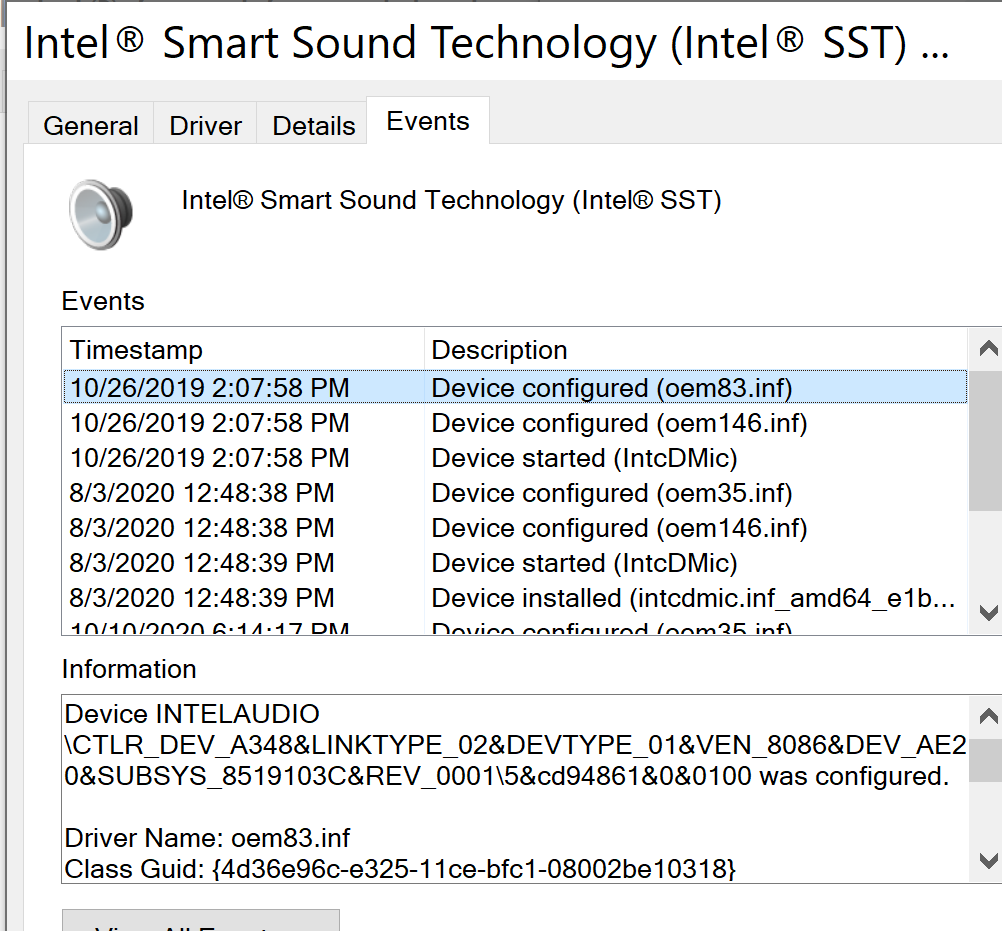Open the Details tab
The image size is (1002, 931).
tap(313, 124)
